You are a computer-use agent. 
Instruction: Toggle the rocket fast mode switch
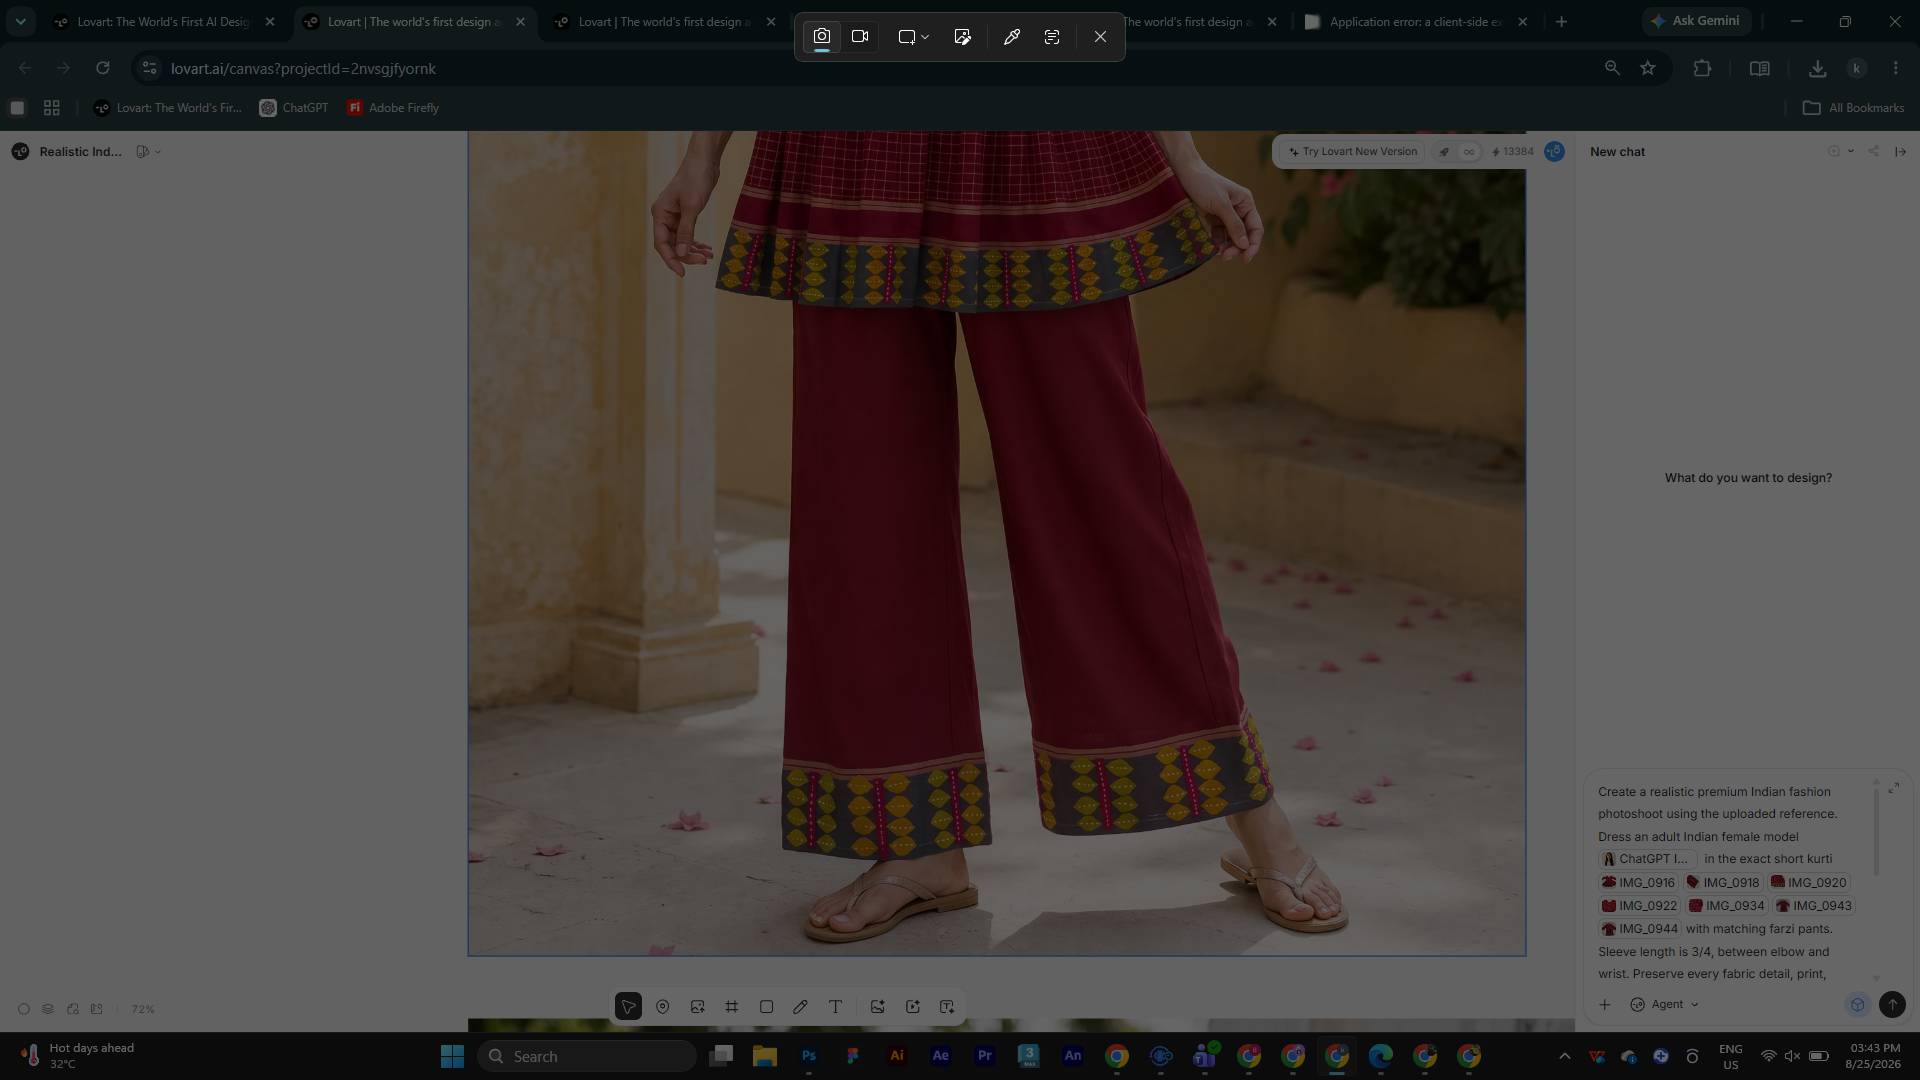coord(1443,152)
